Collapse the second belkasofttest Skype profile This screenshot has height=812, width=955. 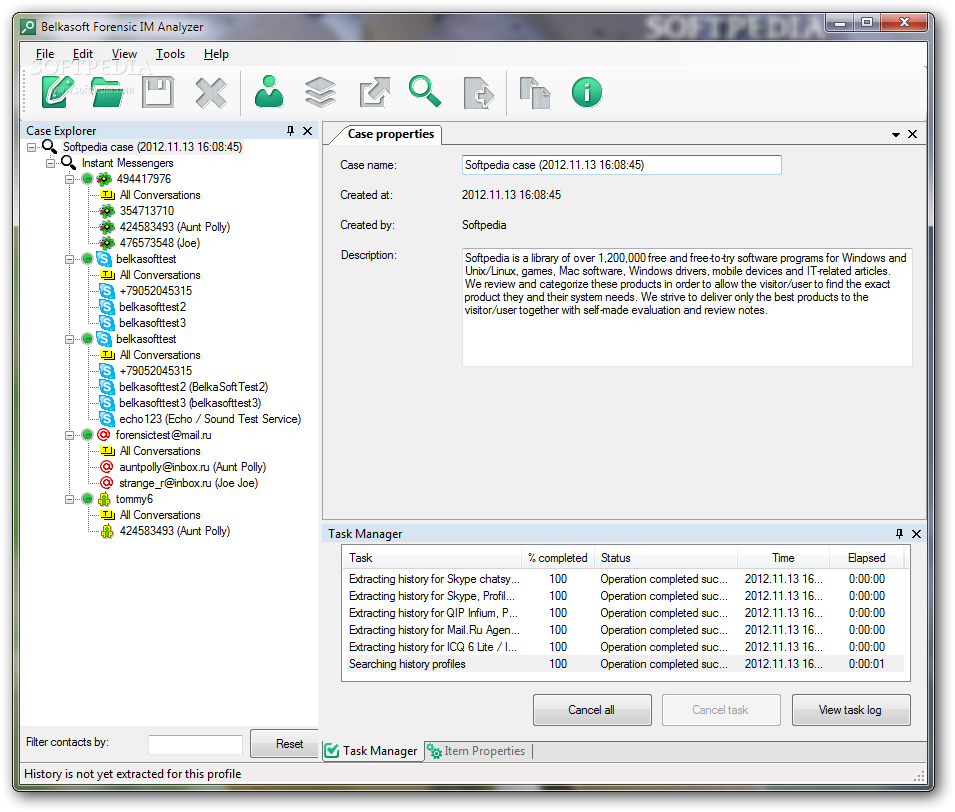69,339
